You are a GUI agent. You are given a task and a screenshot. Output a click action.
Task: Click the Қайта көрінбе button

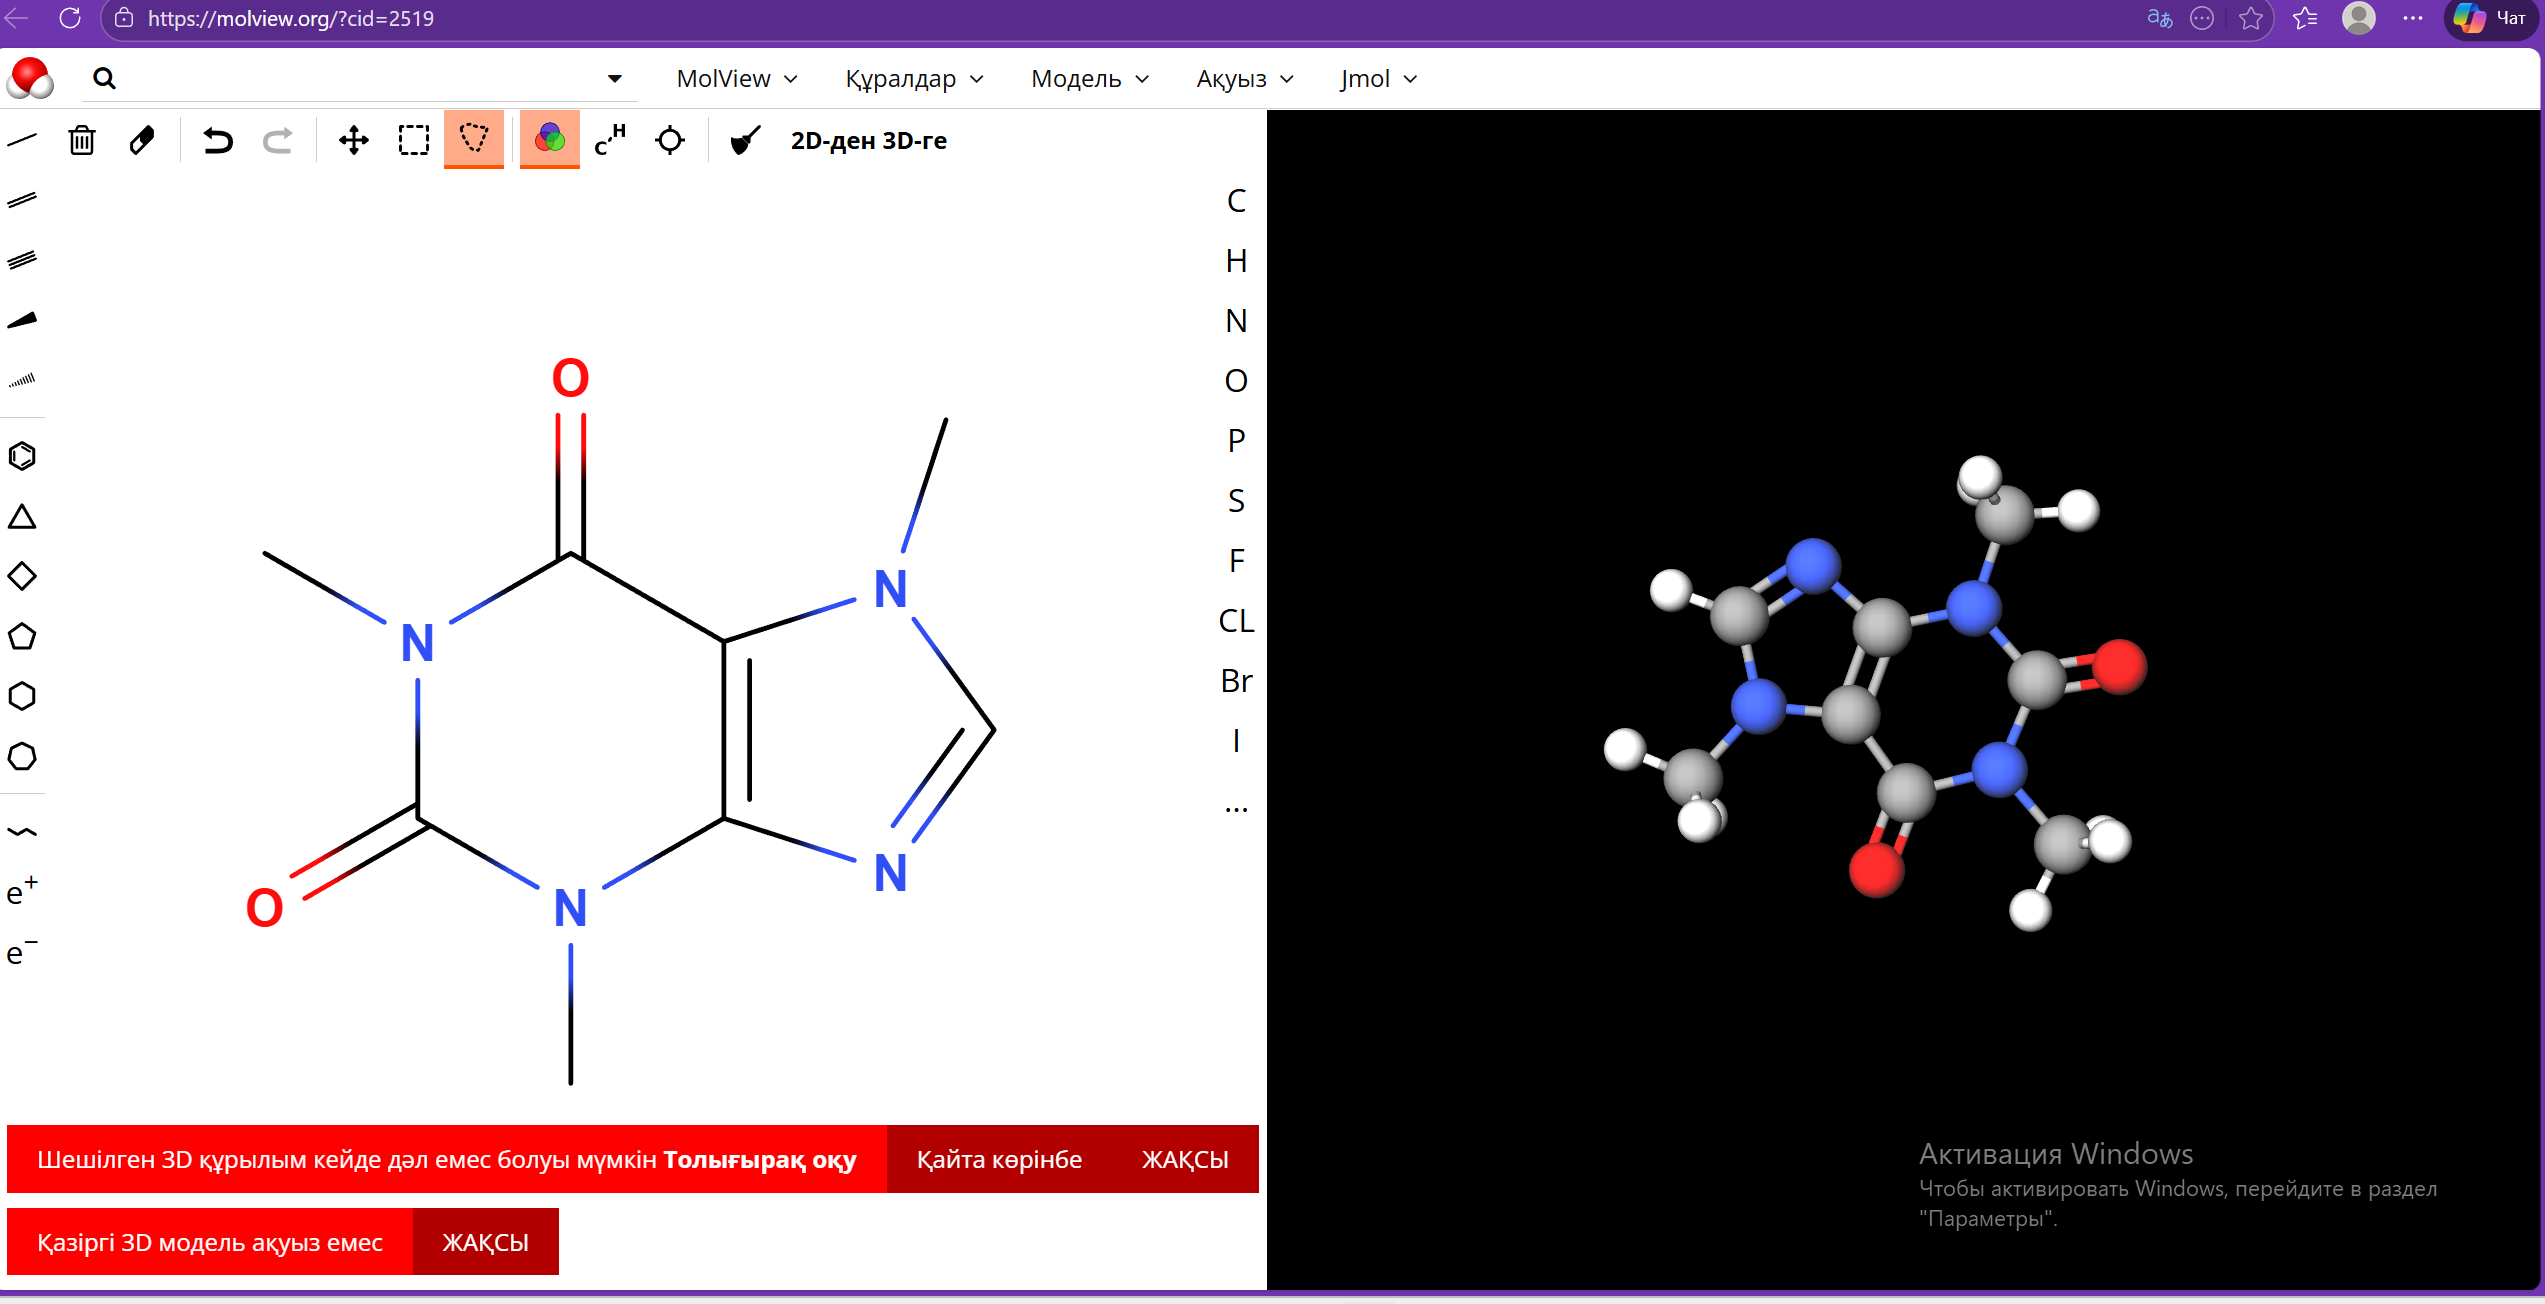pos(999,1159)
